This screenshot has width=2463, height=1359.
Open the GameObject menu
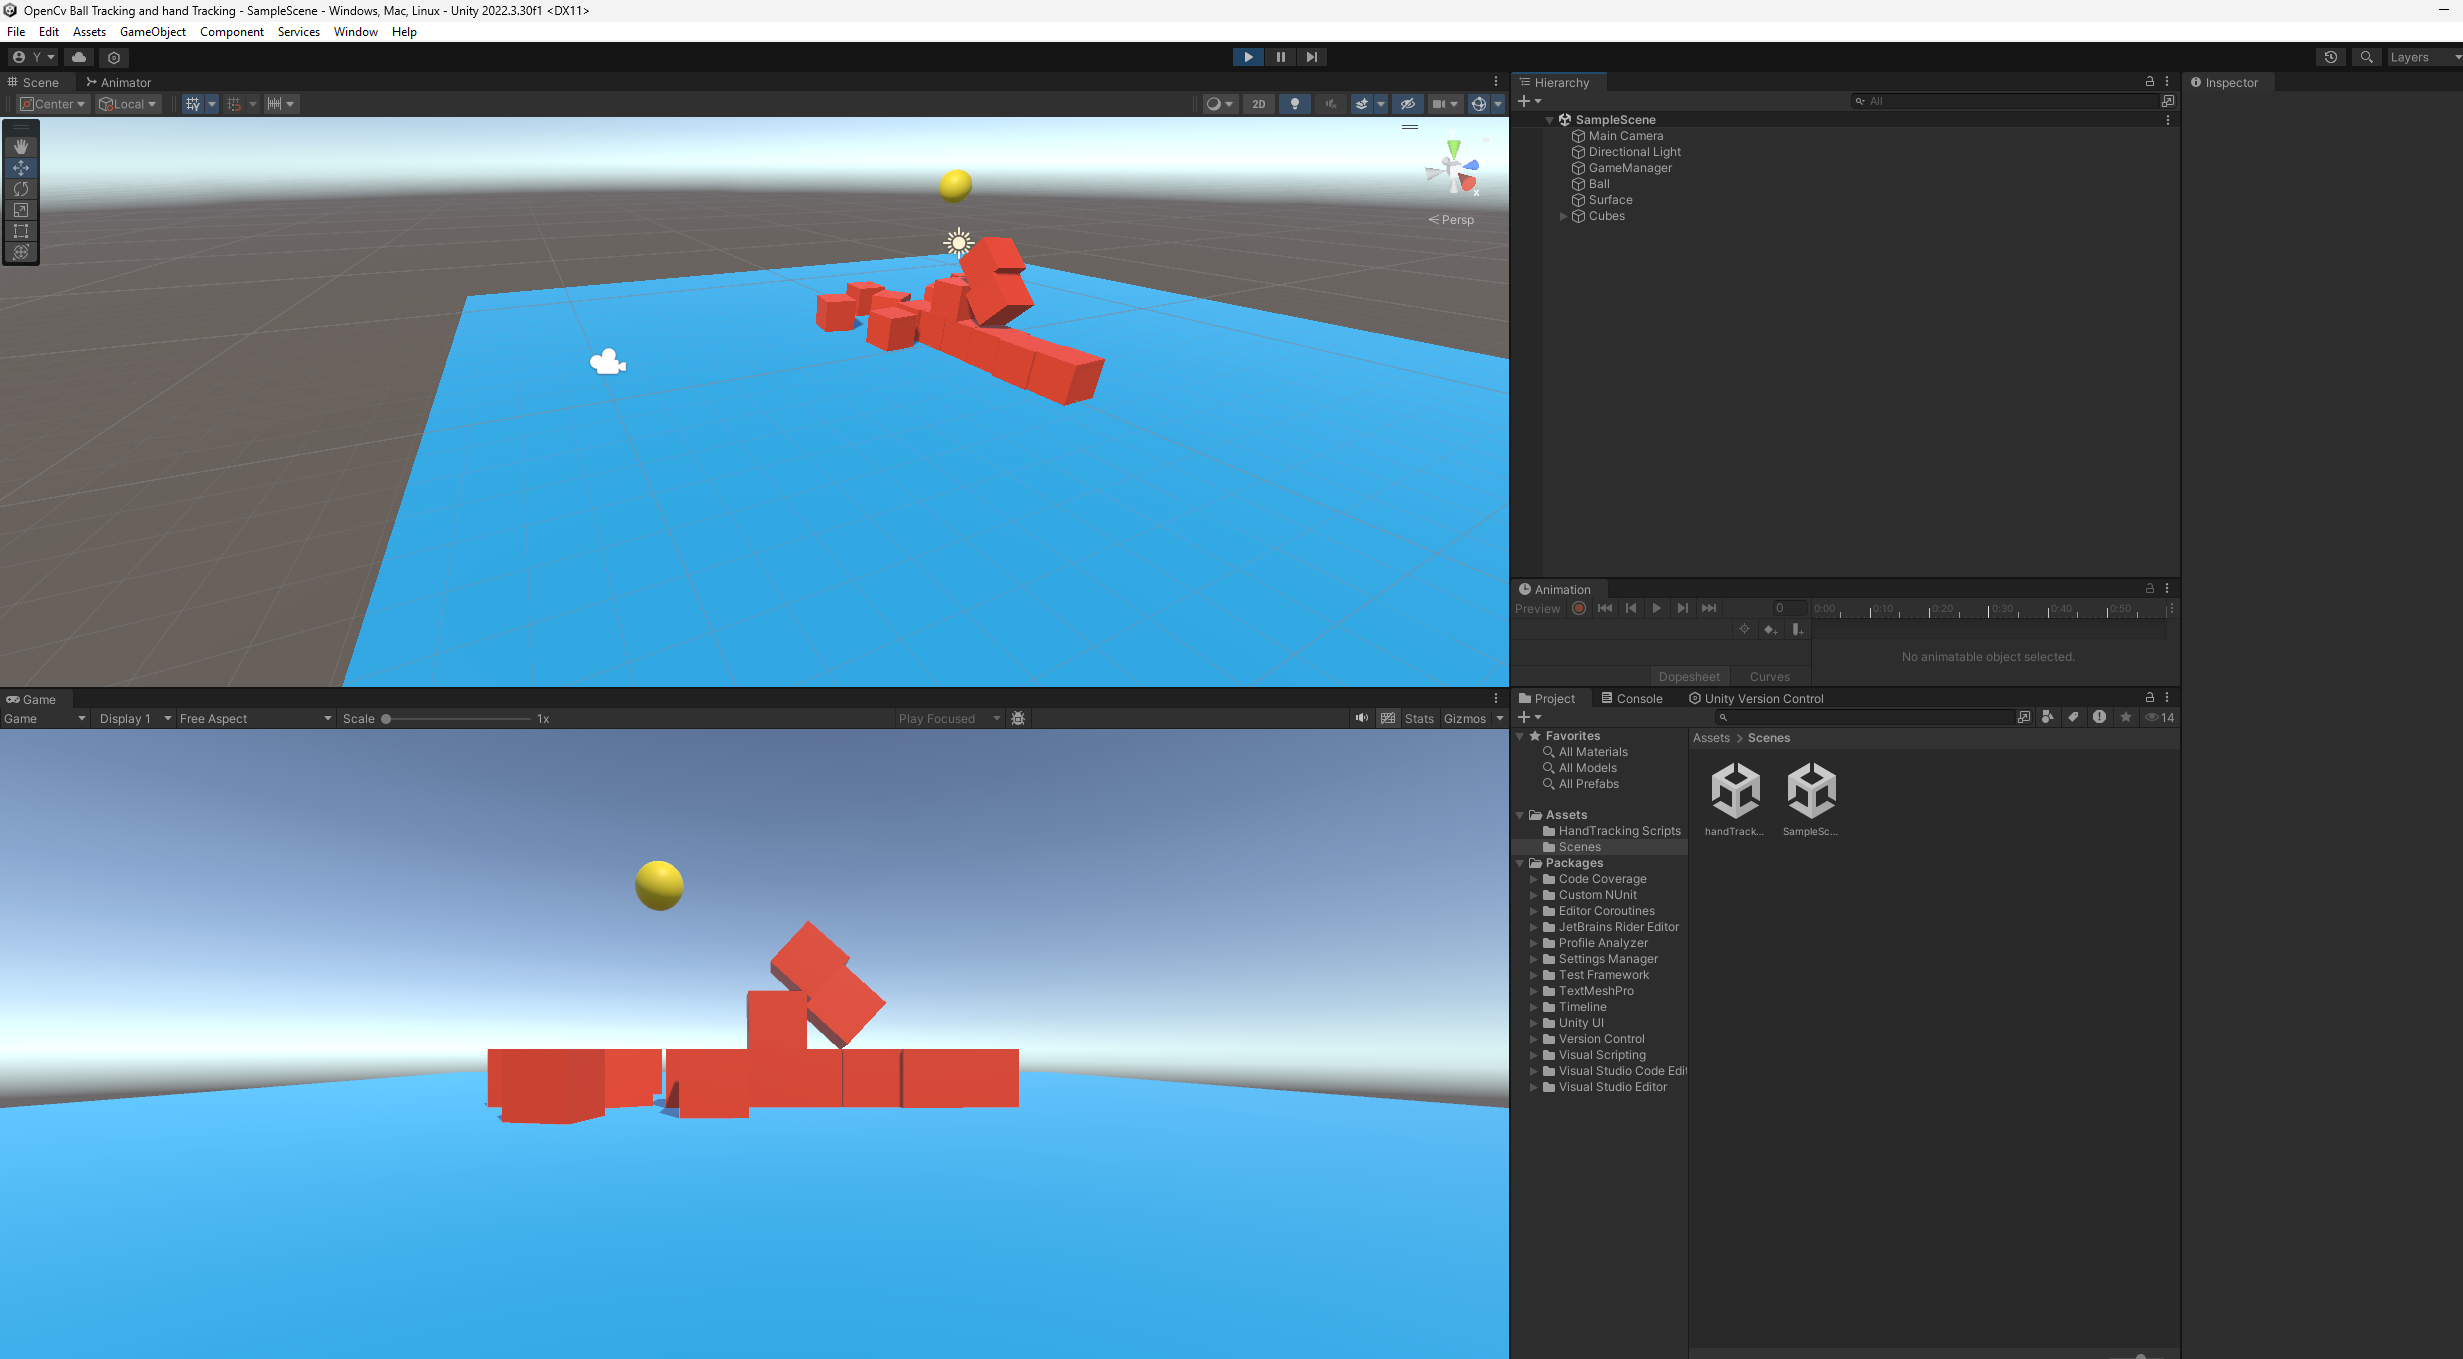pyautogui.click(x=152, y=32)
